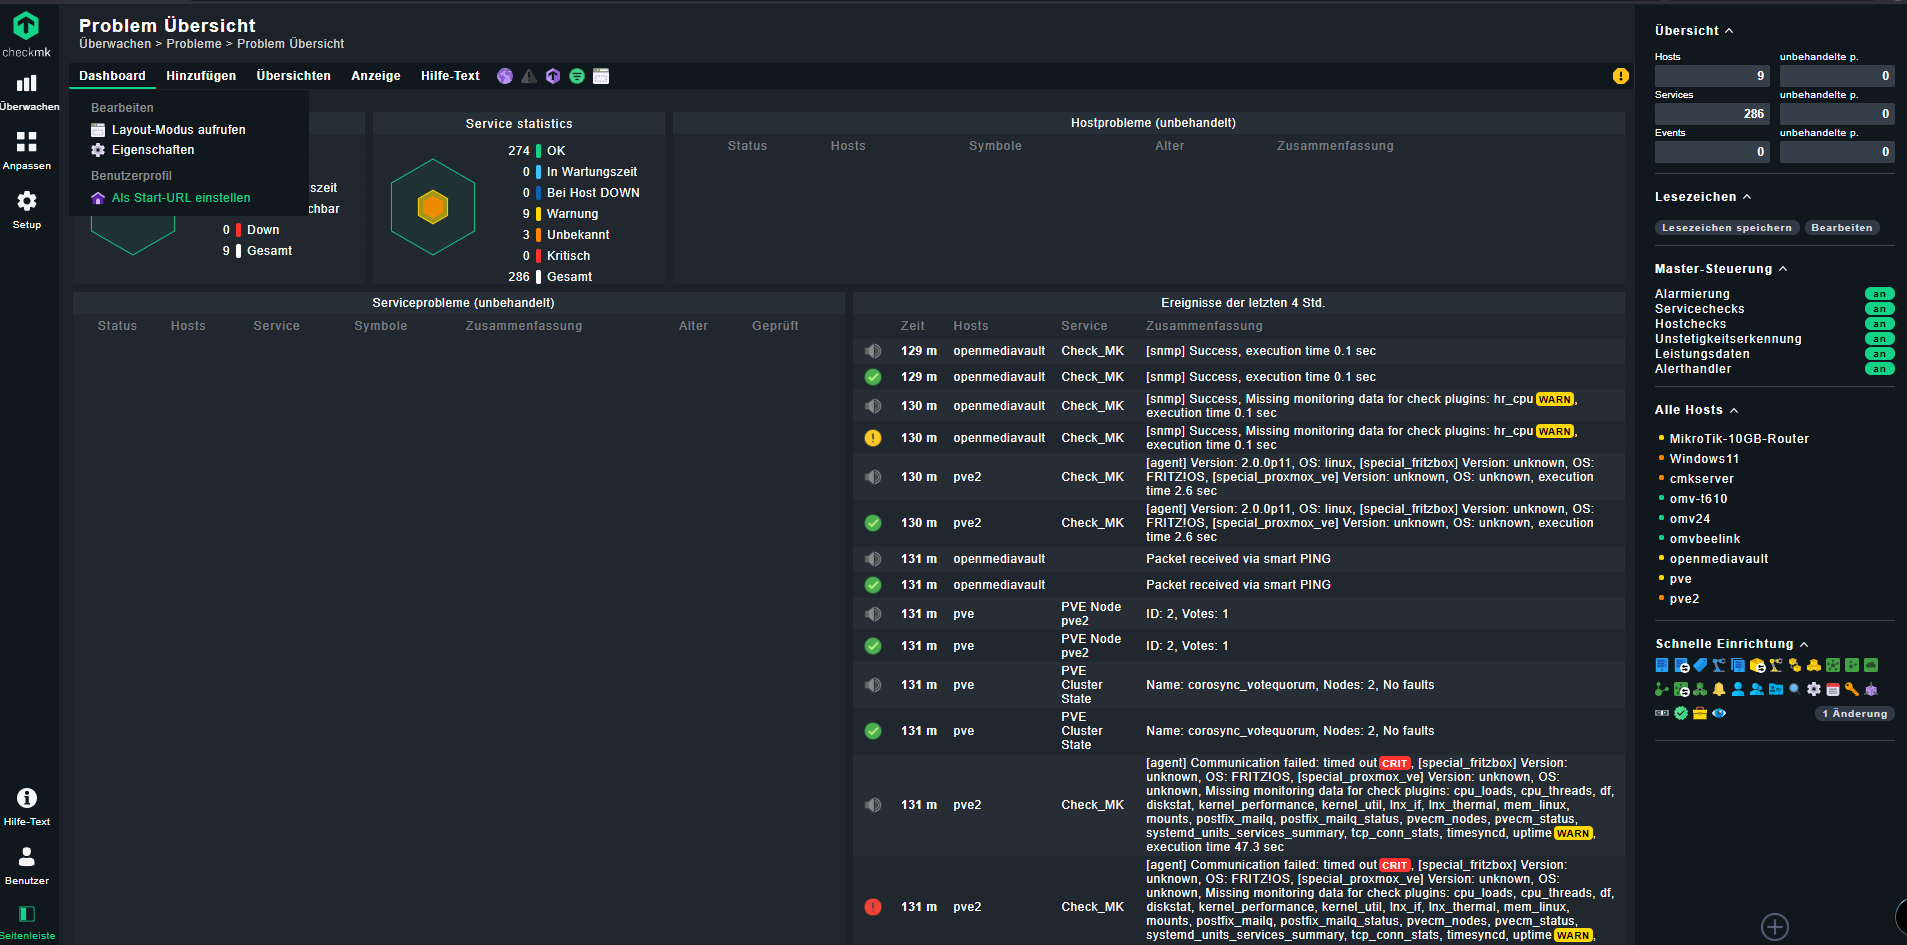
Task: Open host omvbeelink link
Action: (x=1705, y=539)
